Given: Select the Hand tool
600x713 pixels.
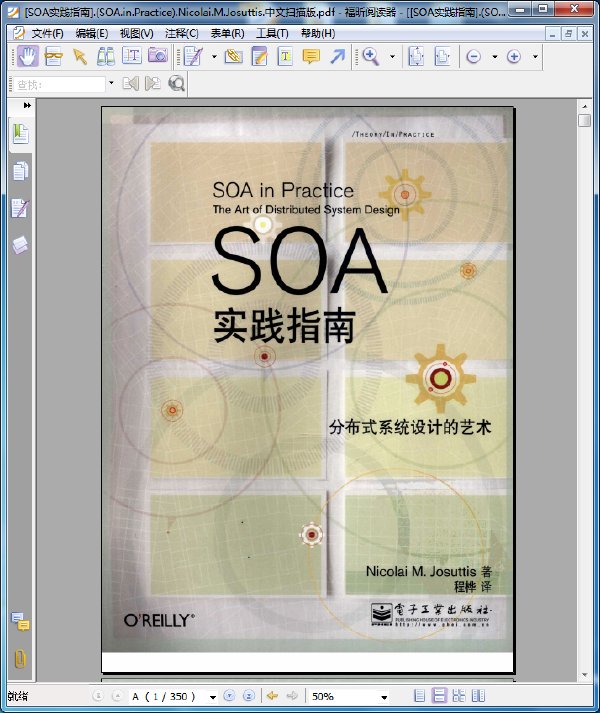Looking at the screenshot, I should (x=28, y=57).
